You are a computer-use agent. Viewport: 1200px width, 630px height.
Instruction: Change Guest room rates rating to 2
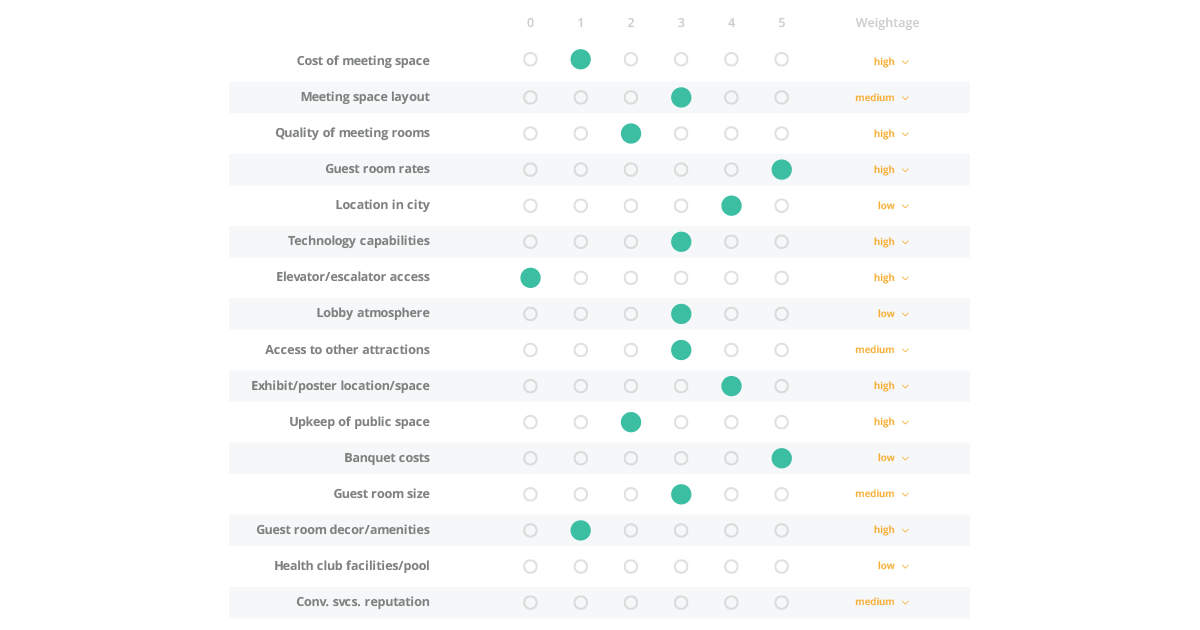pyautogui.click(x=631, y=169)
